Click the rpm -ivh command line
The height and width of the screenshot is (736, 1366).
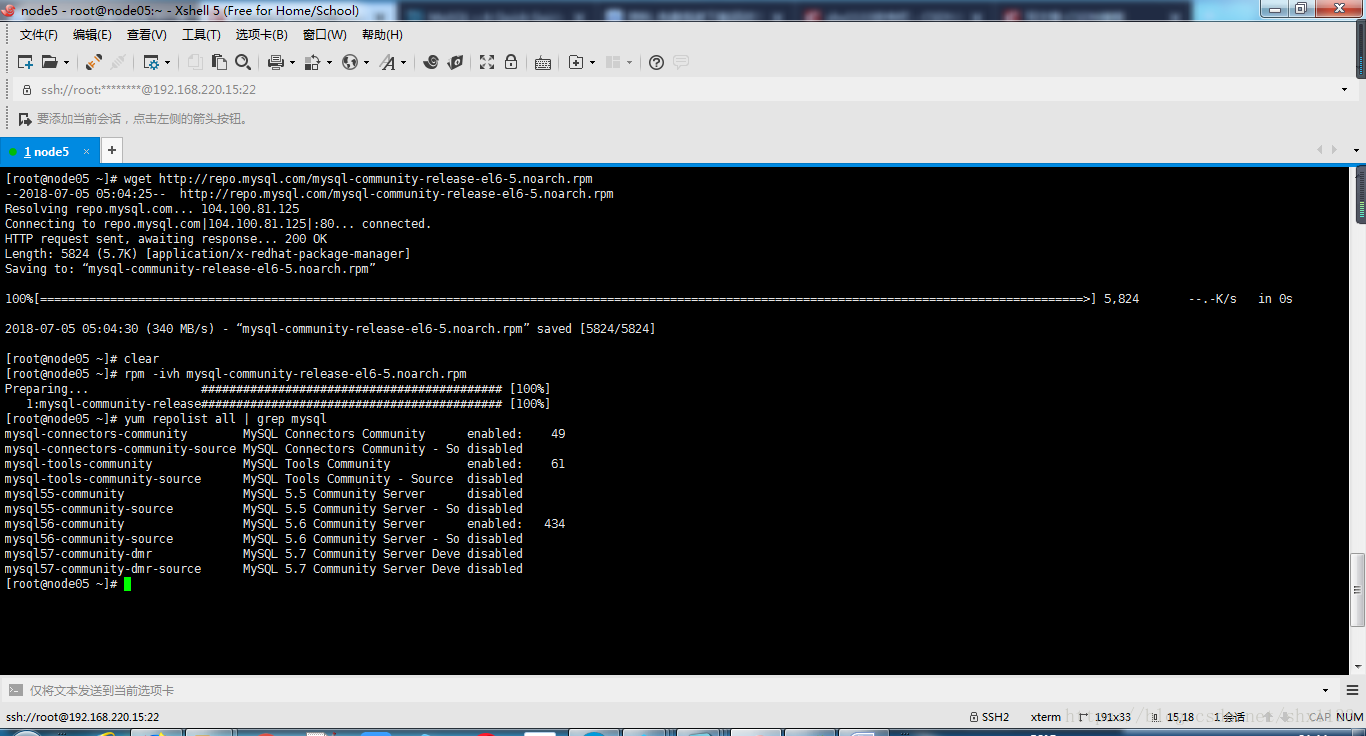tap(236, 374)
